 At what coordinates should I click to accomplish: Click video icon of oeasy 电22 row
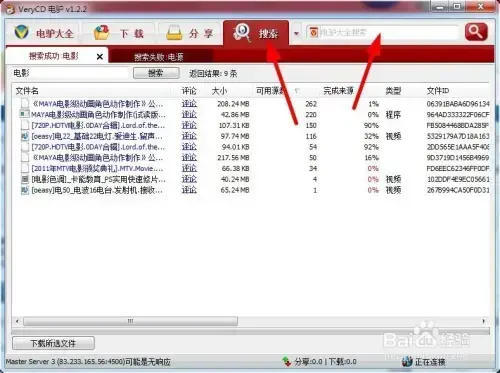pos(25,136)
